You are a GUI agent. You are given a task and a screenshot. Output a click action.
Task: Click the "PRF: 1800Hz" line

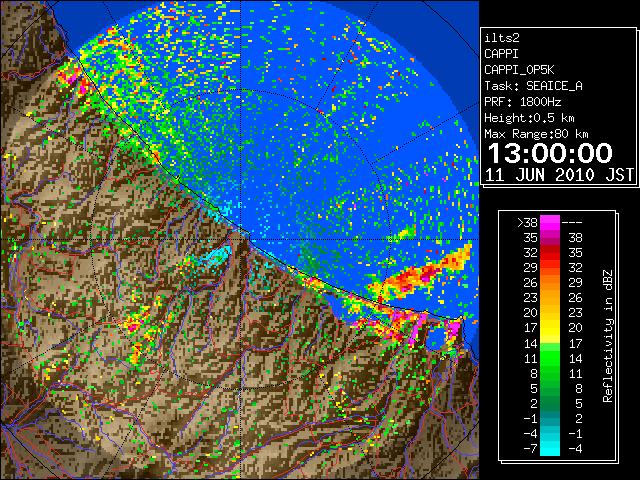click(522, 102)
